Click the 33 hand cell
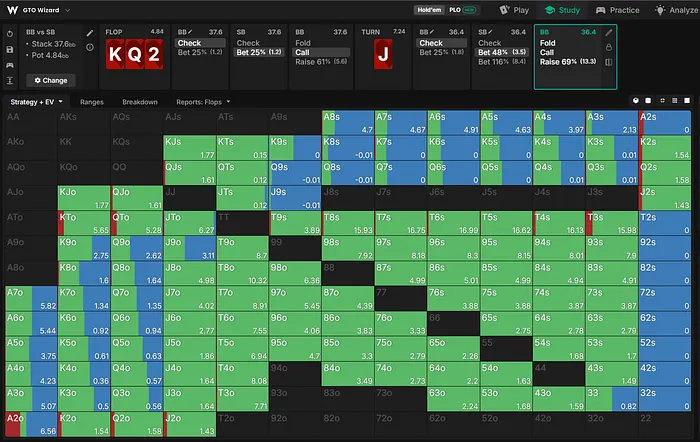Image resolution: width=700 pixels, height=442 pixels. tap(612, 399)
